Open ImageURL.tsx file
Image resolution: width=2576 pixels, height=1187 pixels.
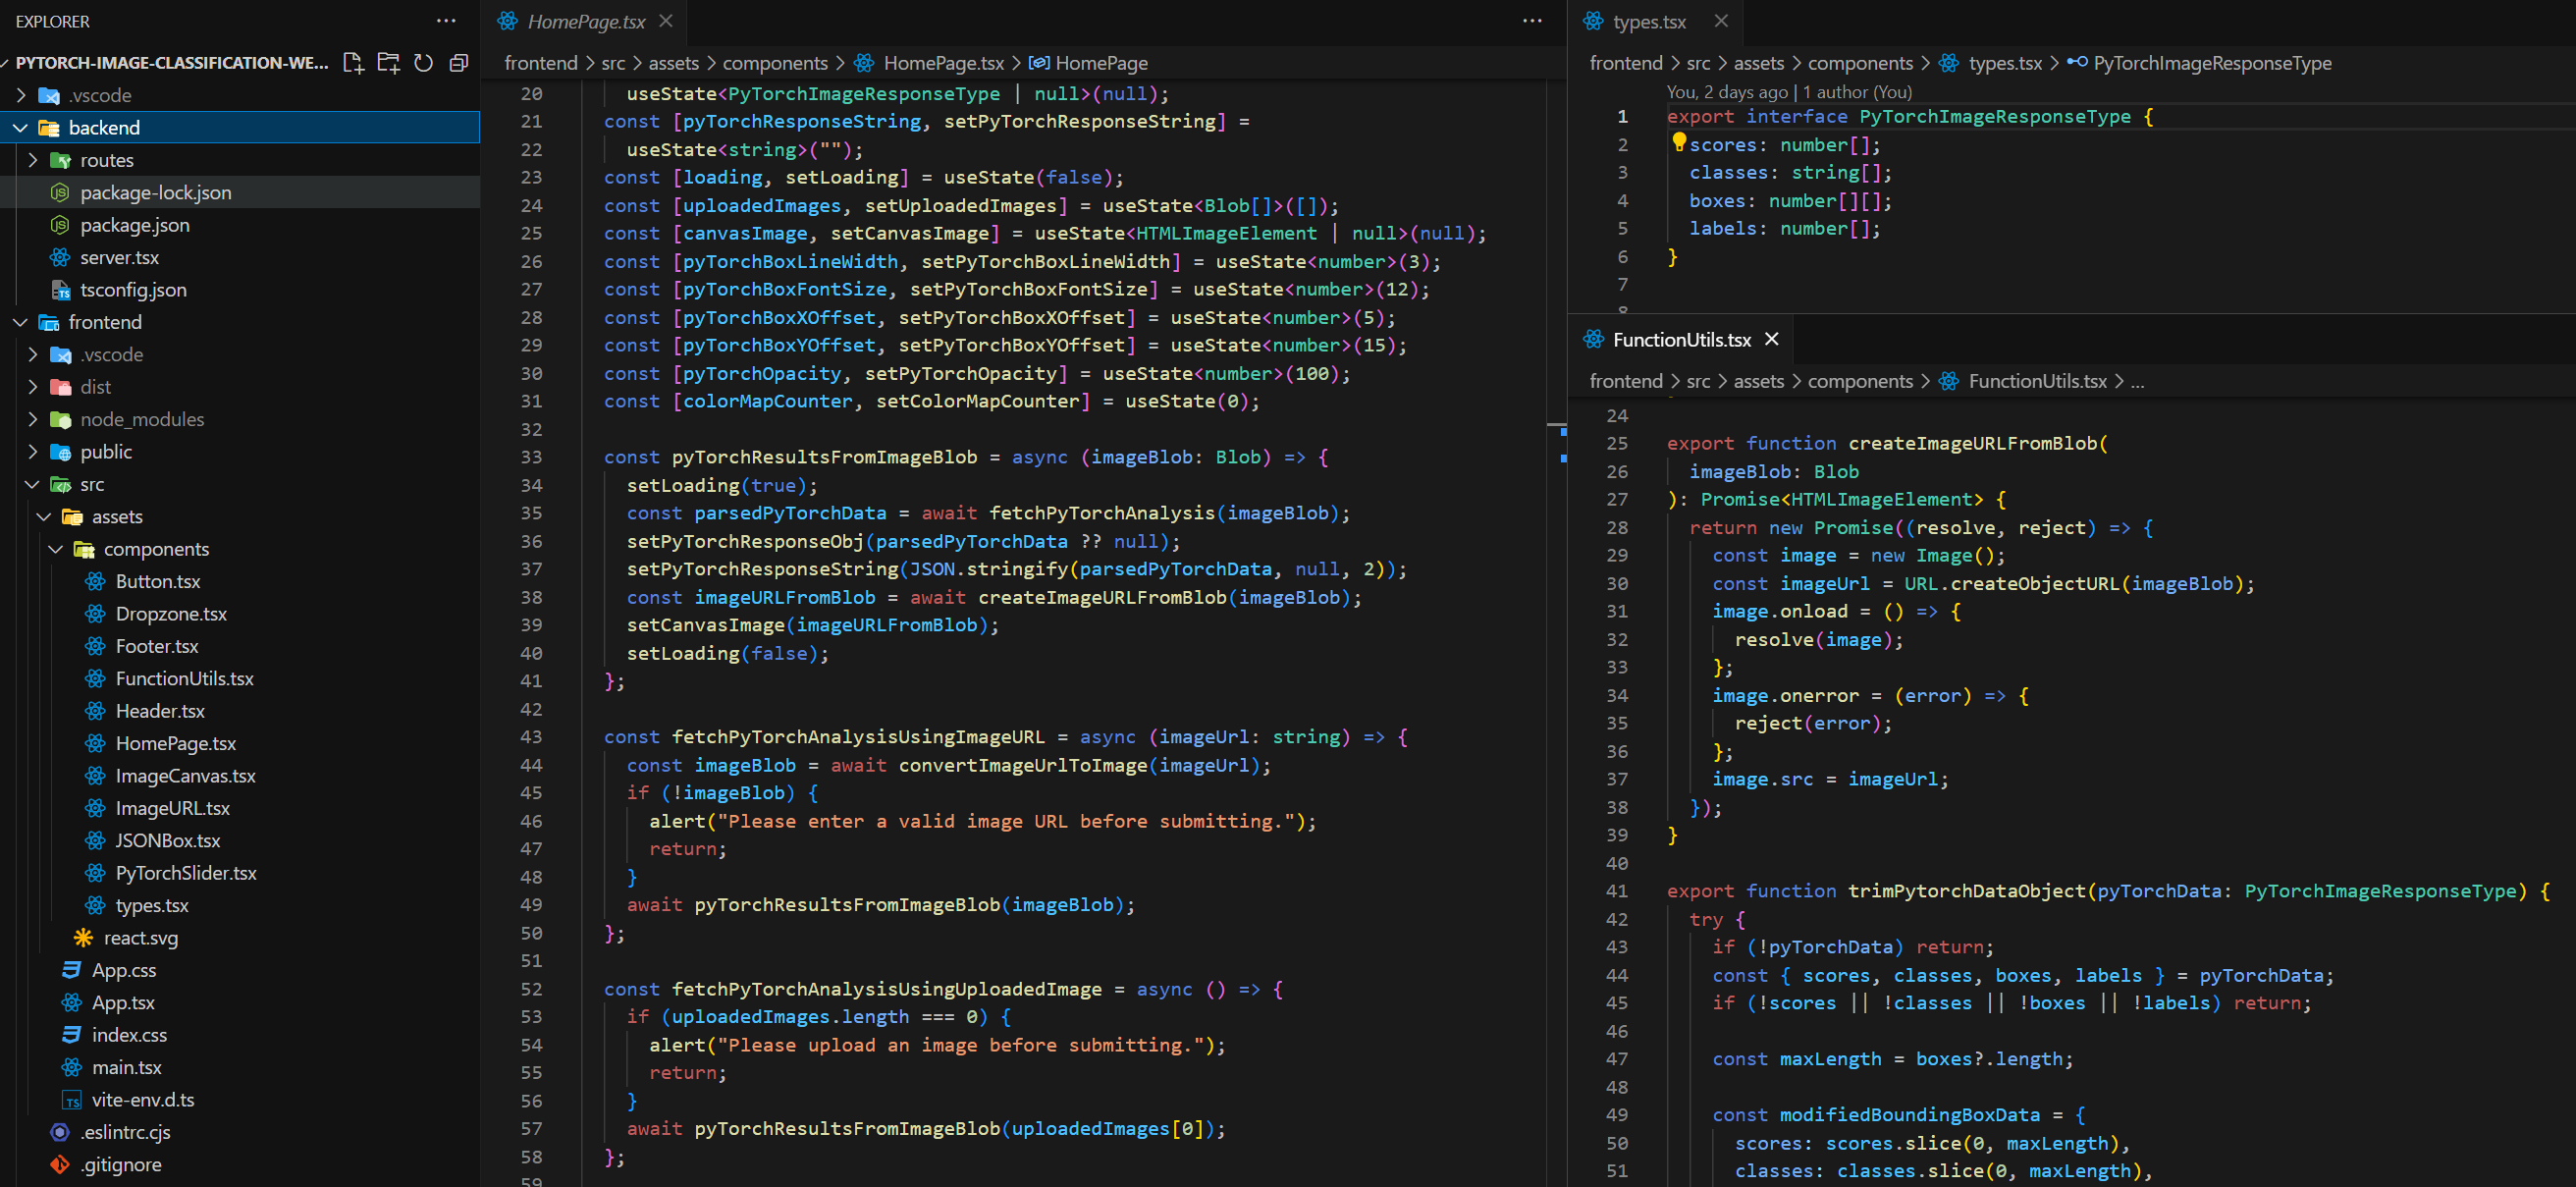(240, 808)
